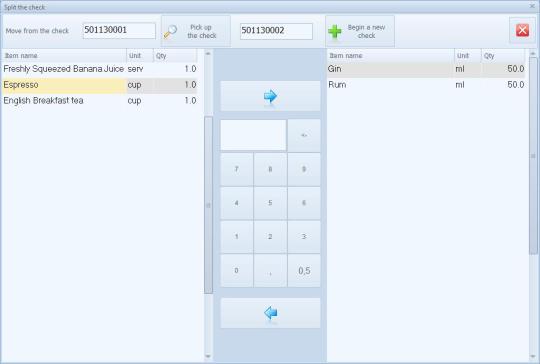Tap keypad digit 6
540x364 pixels.
(x=304, y=203)
